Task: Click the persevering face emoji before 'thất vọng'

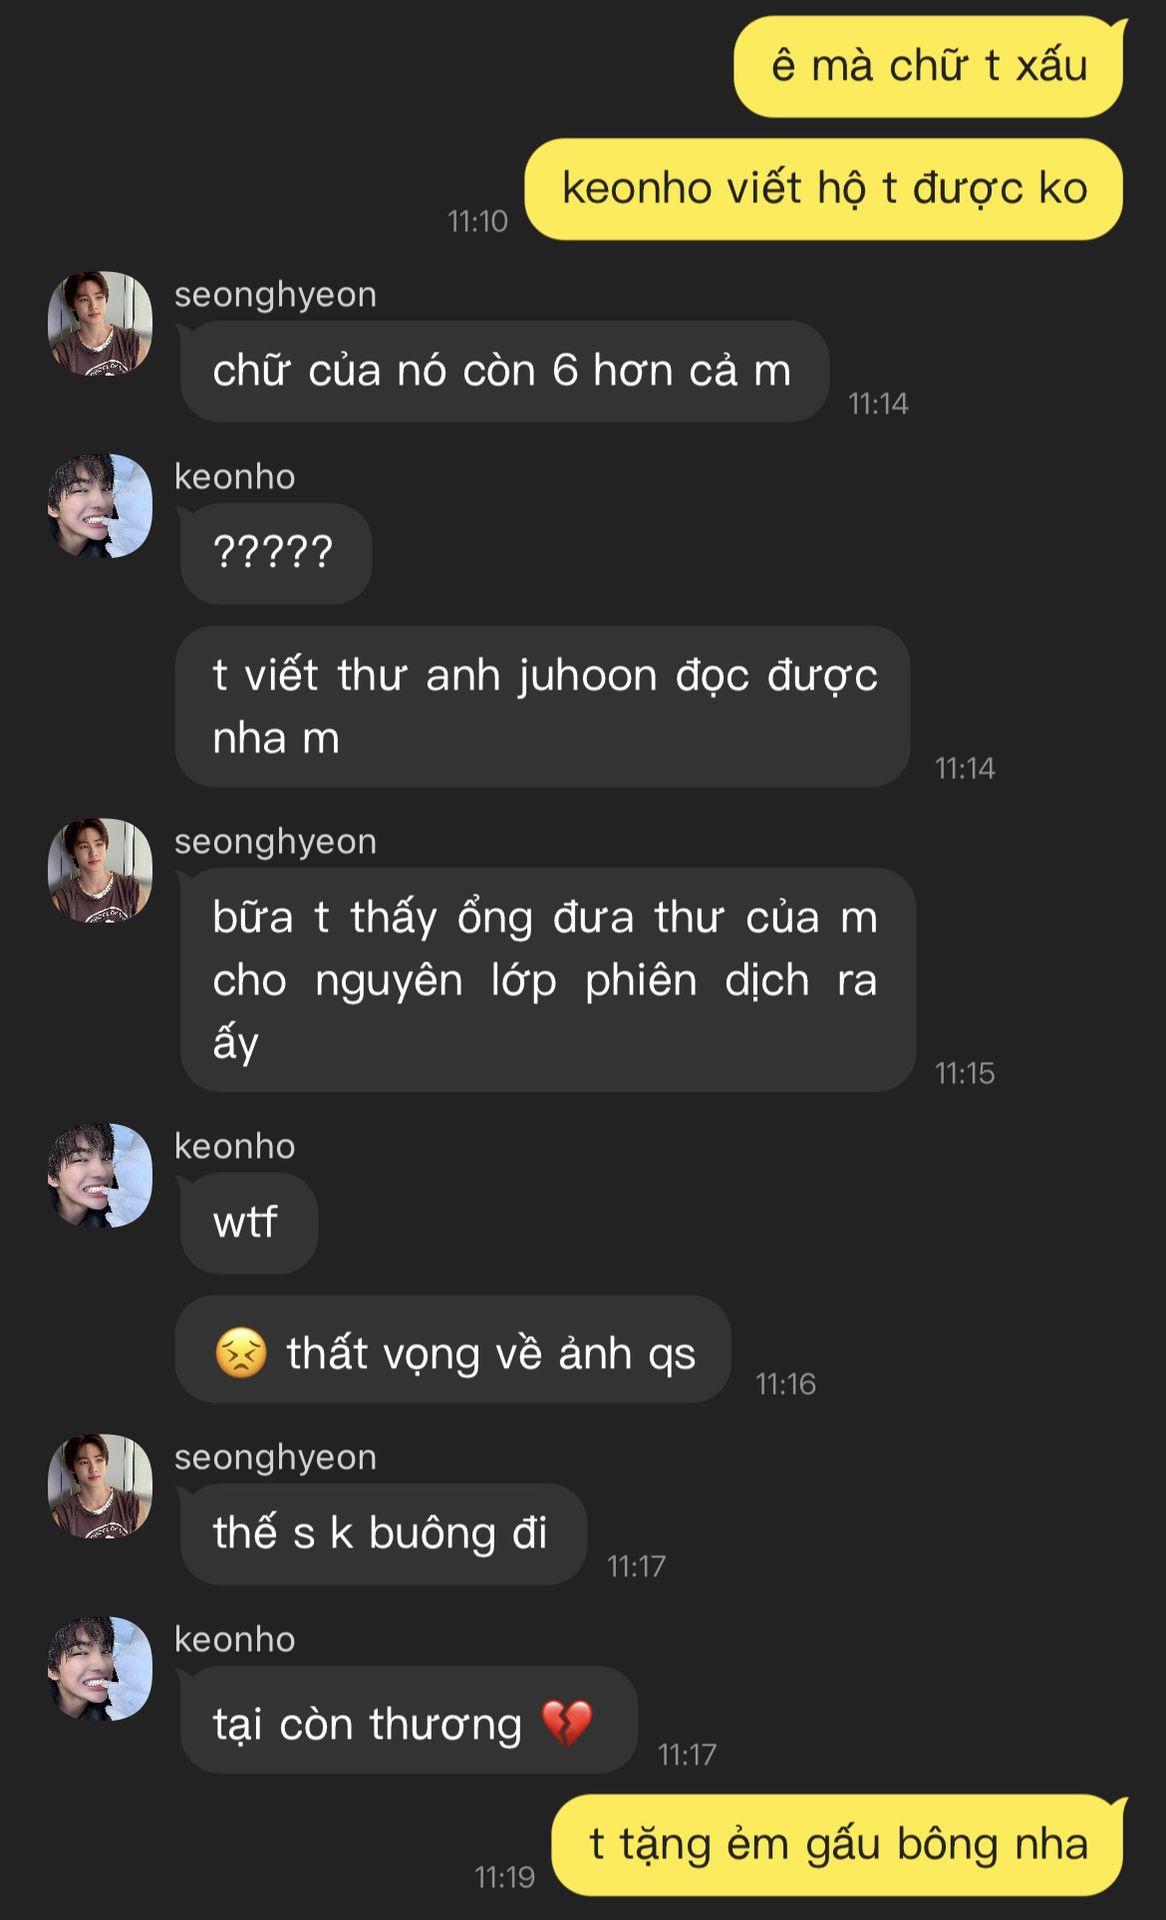Action: coord(241,1353)
